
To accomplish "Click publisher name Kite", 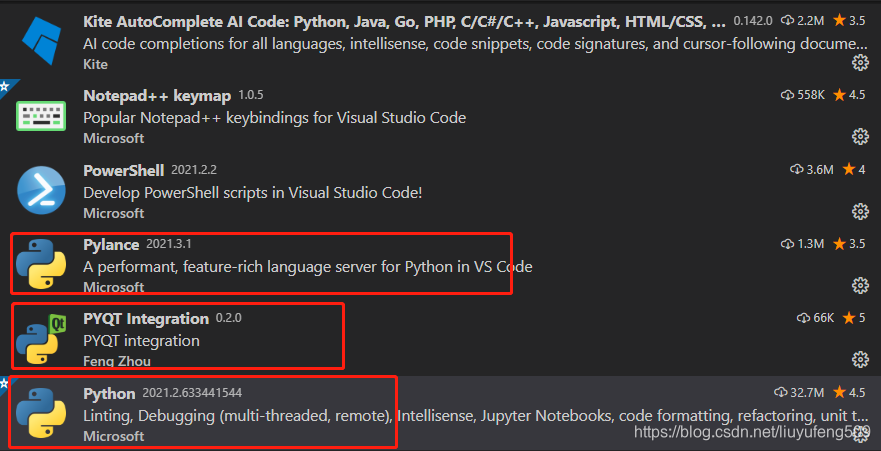I will [x=96, y=65].
